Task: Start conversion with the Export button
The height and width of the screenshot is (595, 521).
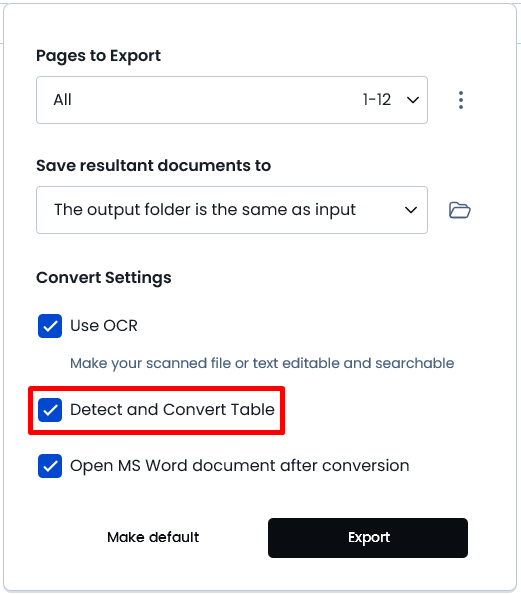Action: tap(368, 538)
